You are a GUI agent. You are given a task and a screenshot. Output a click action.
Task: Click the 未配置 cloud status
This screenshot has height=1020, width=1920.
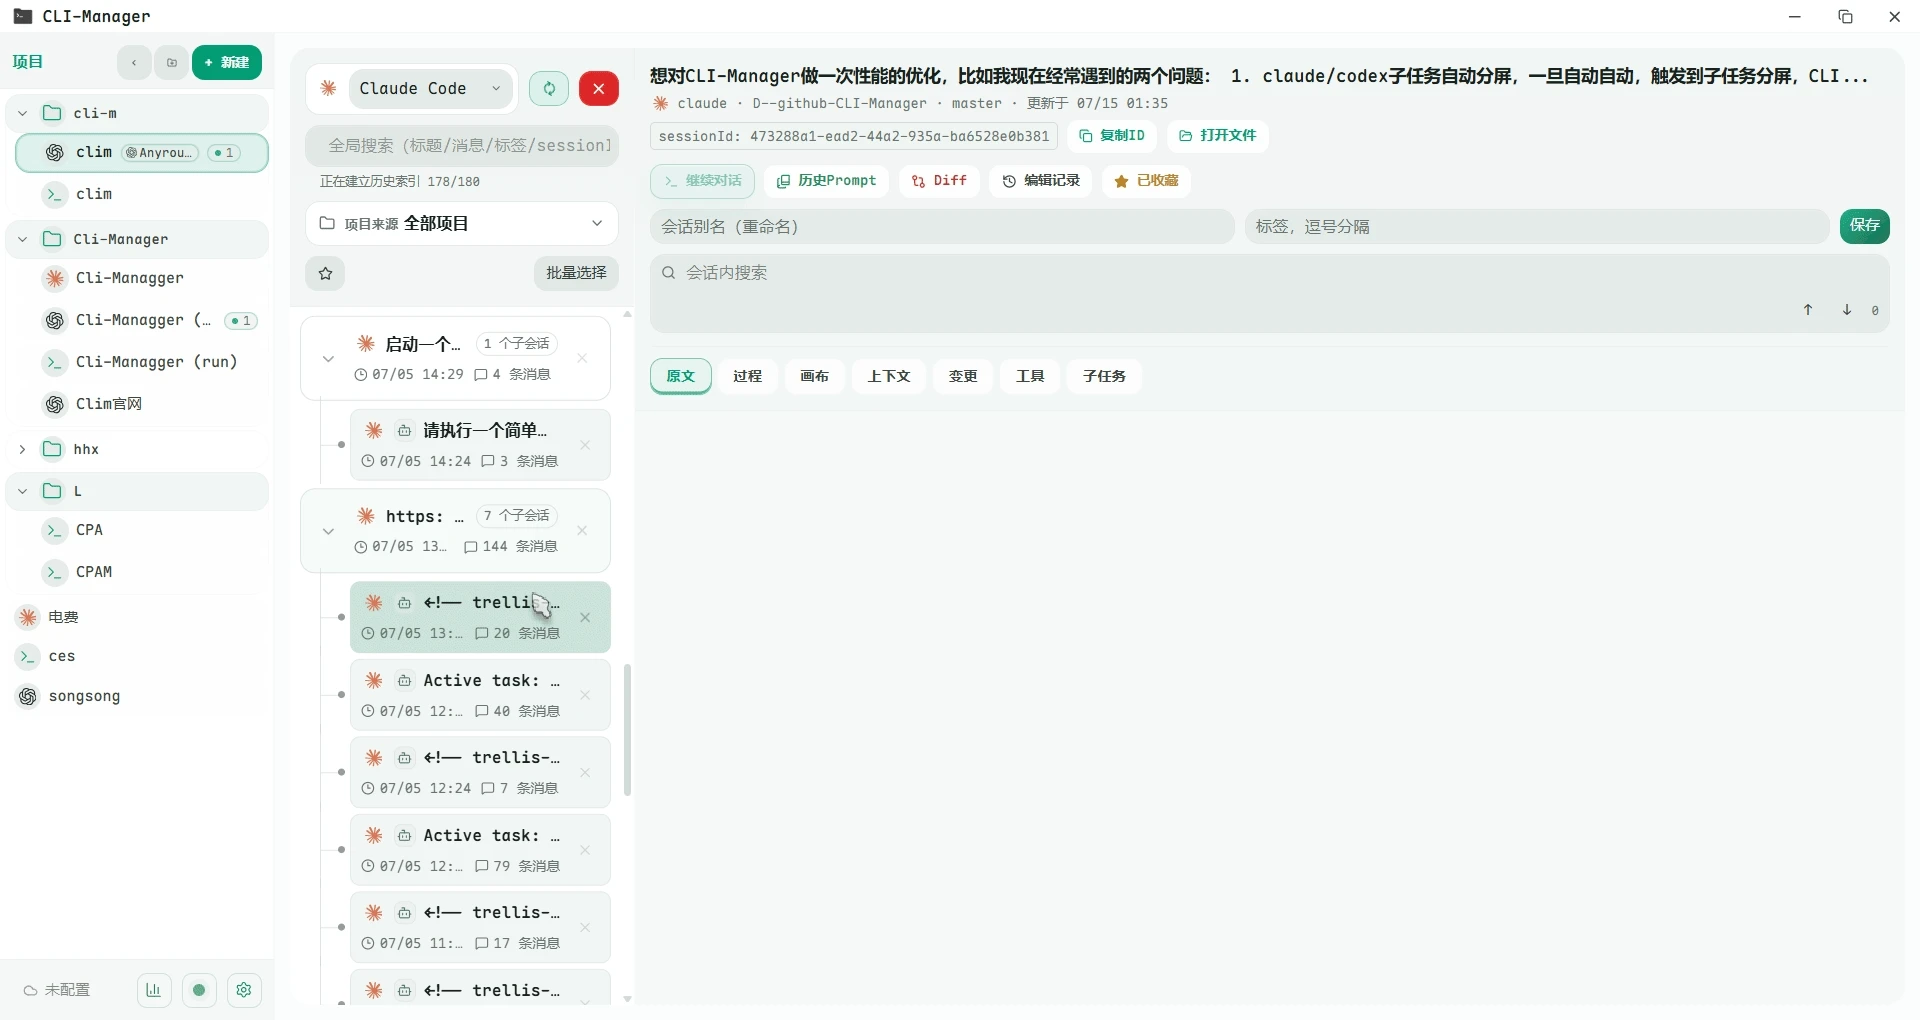click(x=57, y=990)
